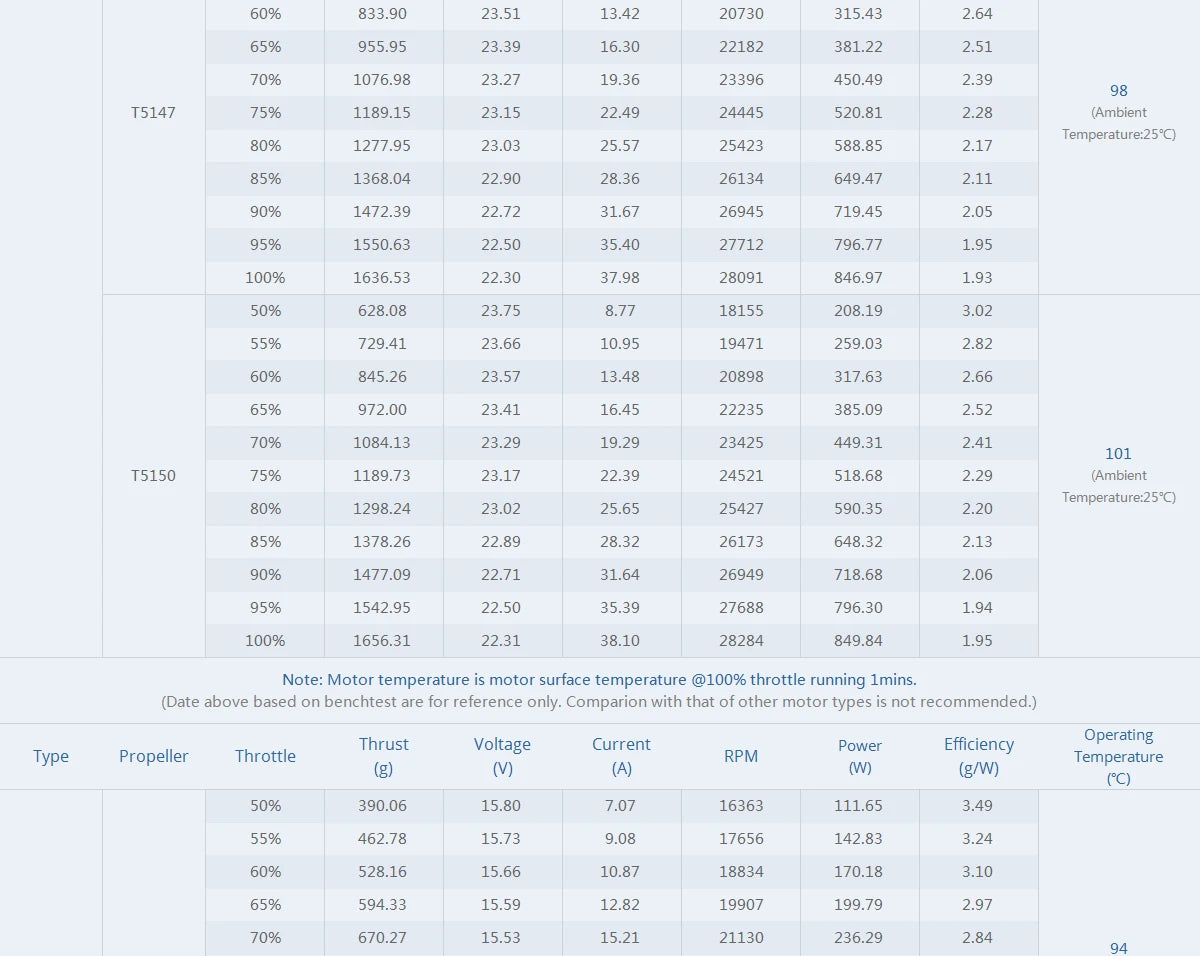Click the 1636.53 thrust value
The width and height of the screenshot is (1200, 956).
click(382, 278)
